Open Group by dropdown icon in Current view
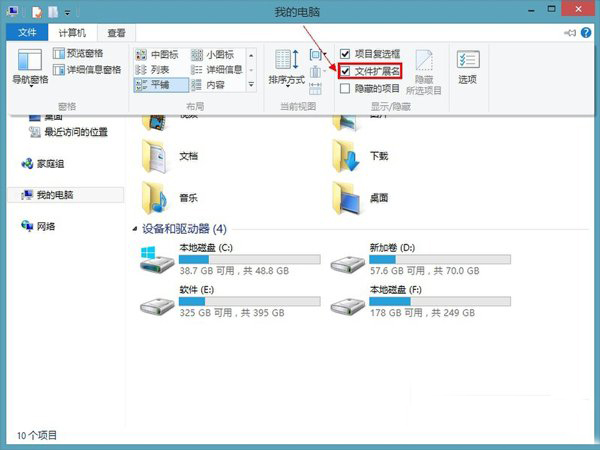This screenshot has height=450, width=600. (x=318, y=55)
